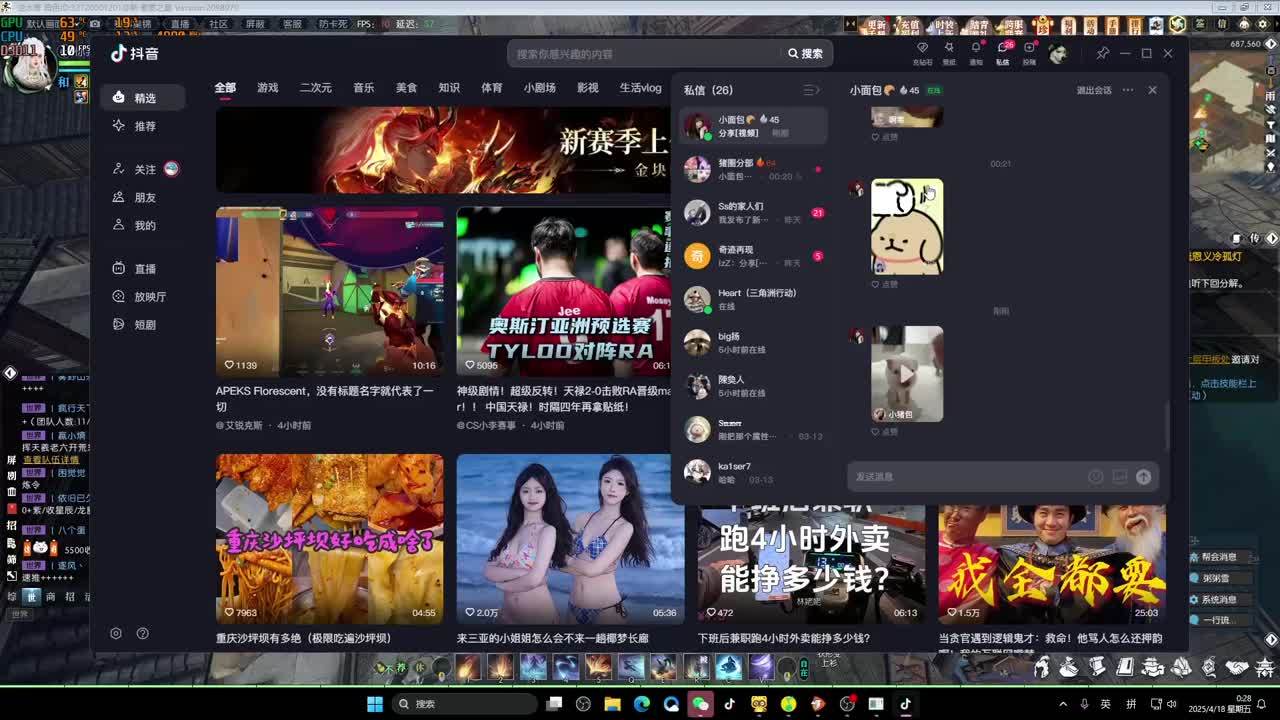Open the 通知 notifications bell icon
The image size is (1280, 720).
976,50
